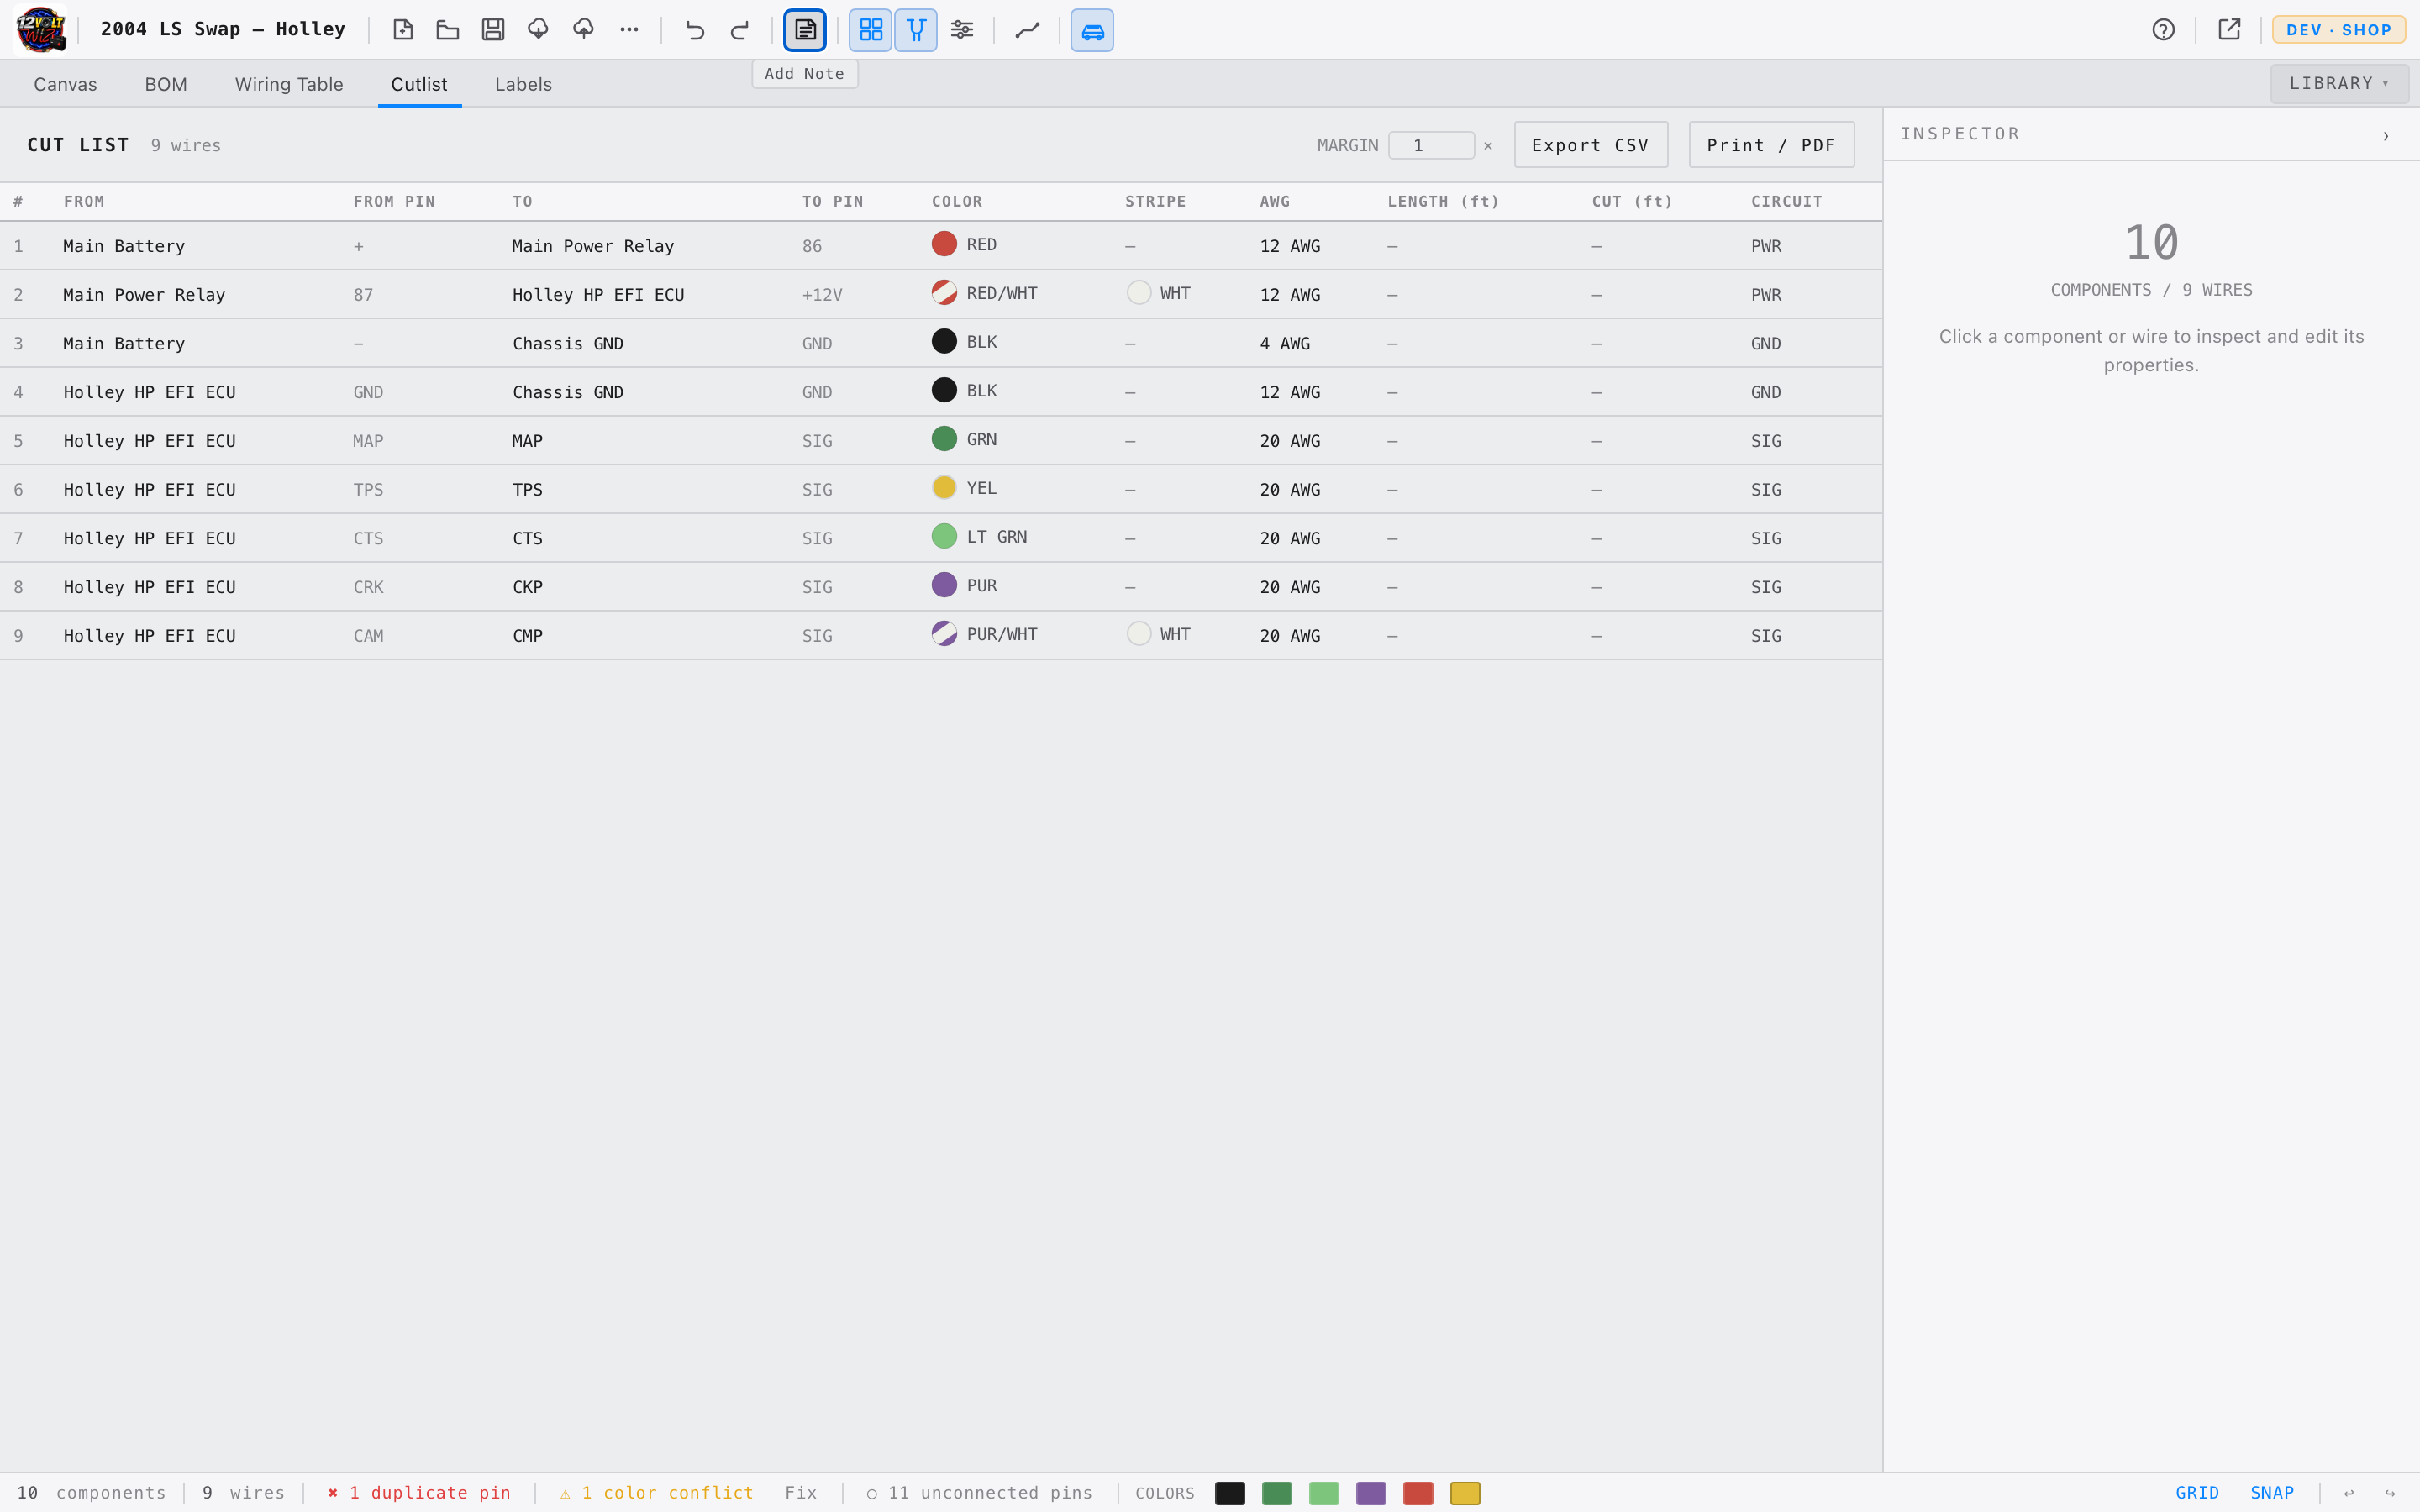Click the 11 unconnected pins status

click(x=979, y=1493)
